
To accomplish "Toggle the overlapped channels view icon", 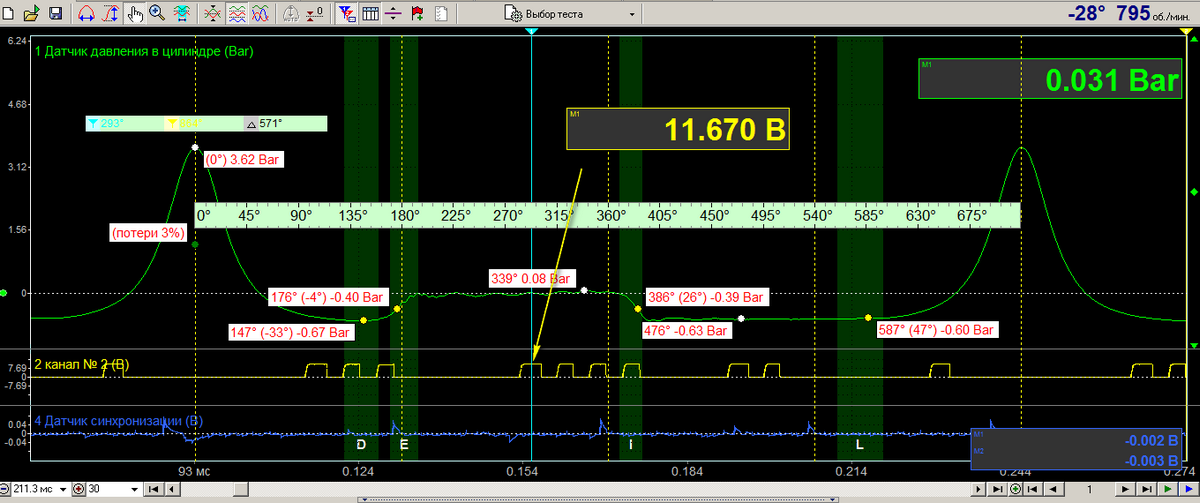I will [x=261, y=14].
